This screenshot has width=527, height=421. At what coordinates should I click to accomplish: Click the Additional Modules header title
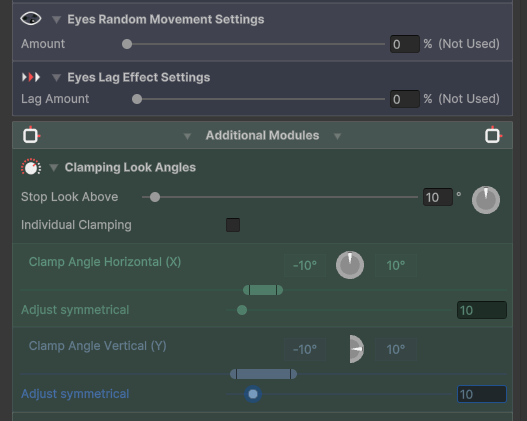pyautogui.click(x=262, y=135)
